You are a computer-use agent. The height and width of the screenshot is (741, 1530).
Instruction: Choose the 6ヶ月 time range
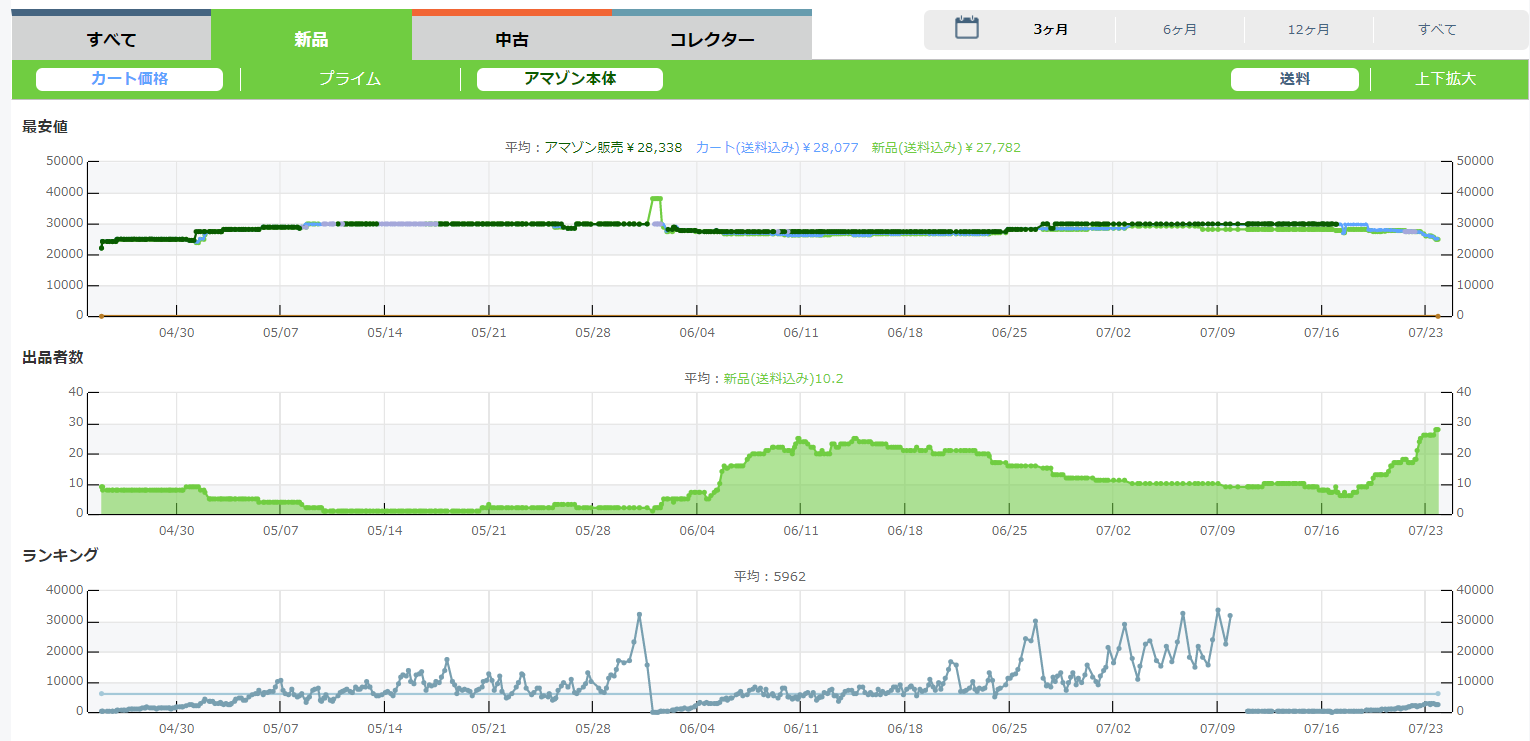1179,30
